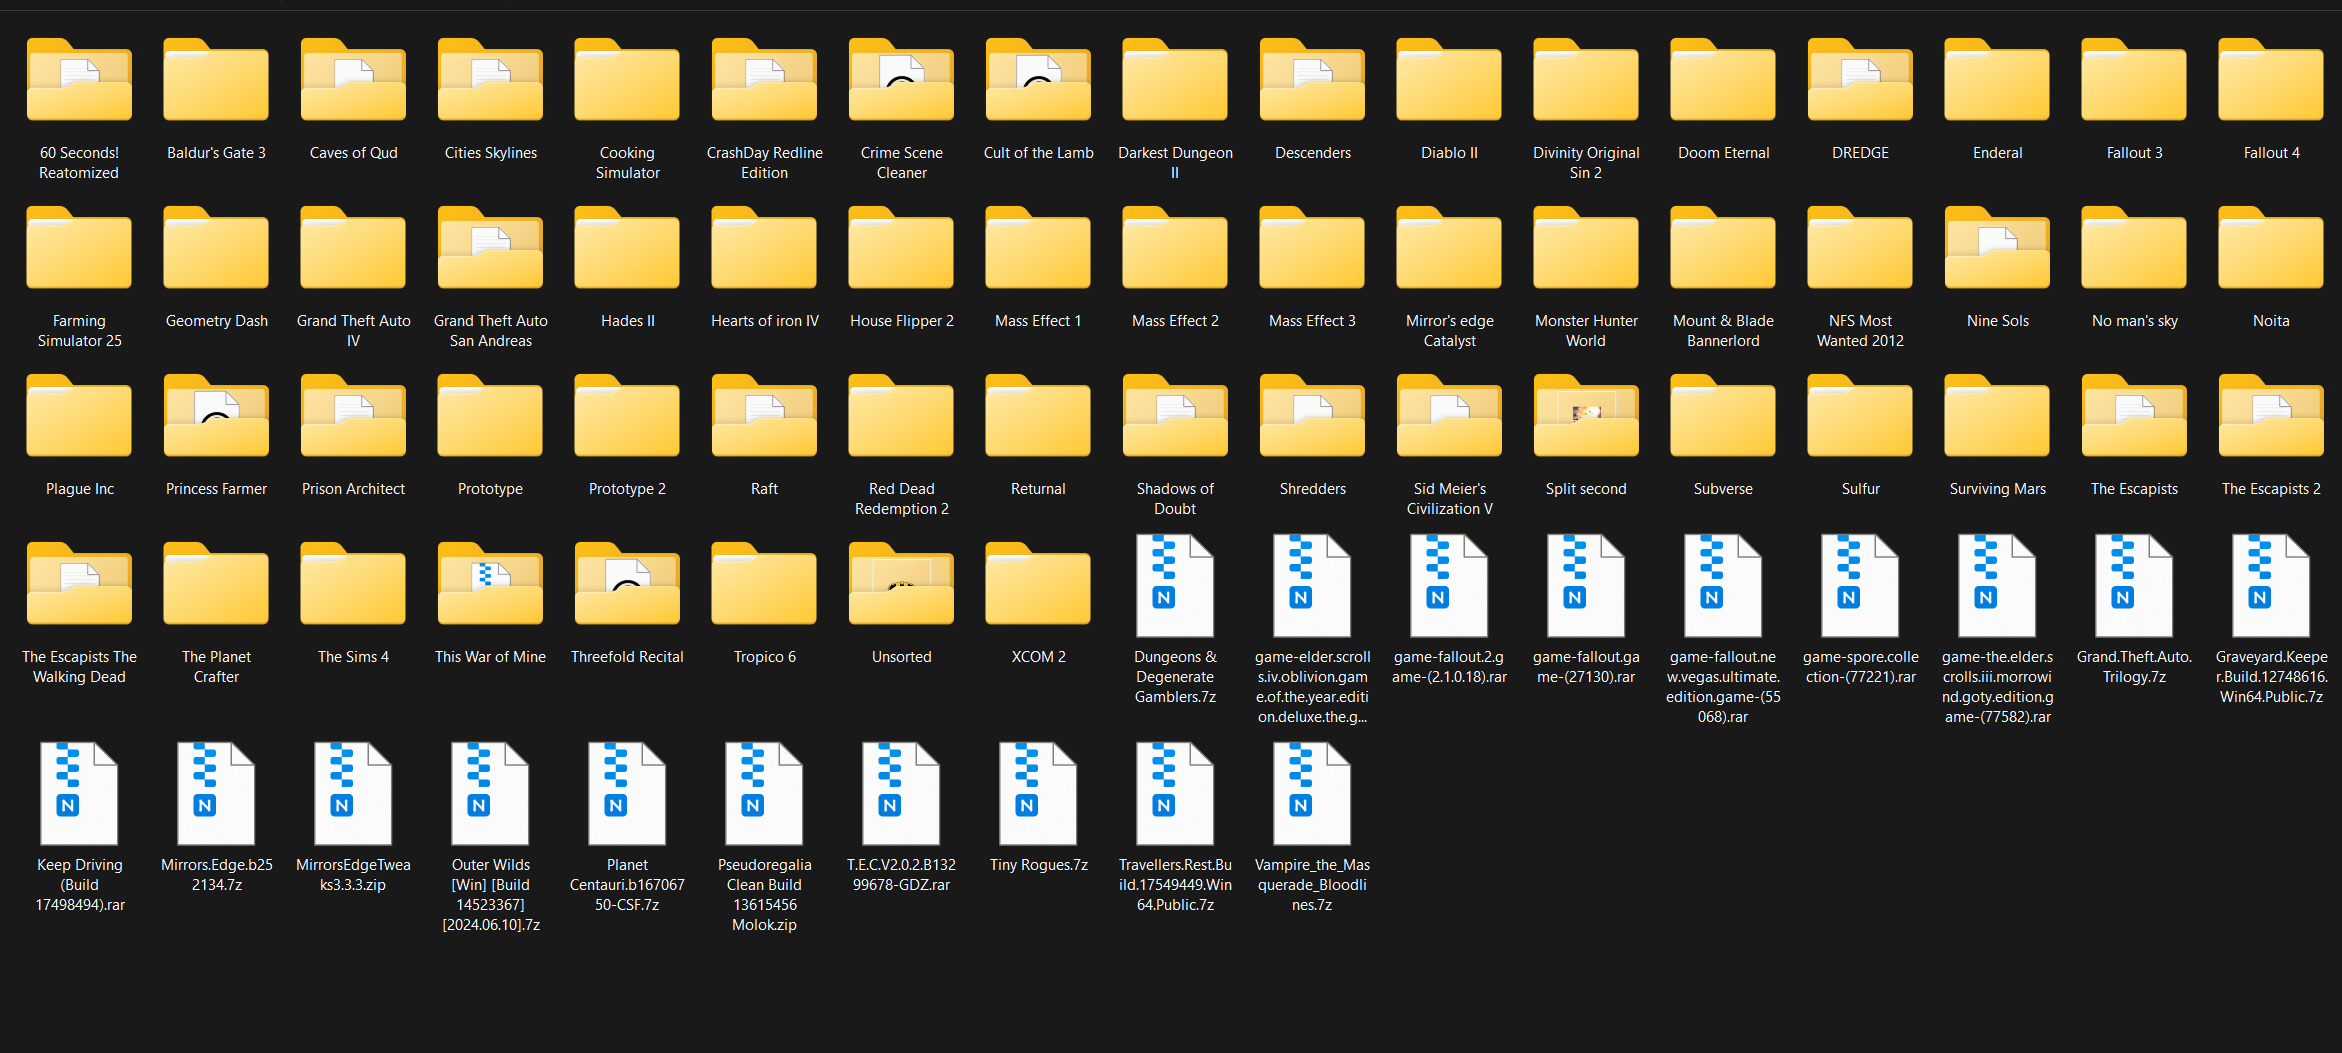This screenshot has width=2342, height=1053.
Task: Select the Tiny Rogues.7z archive icon
Action: 1038,794
